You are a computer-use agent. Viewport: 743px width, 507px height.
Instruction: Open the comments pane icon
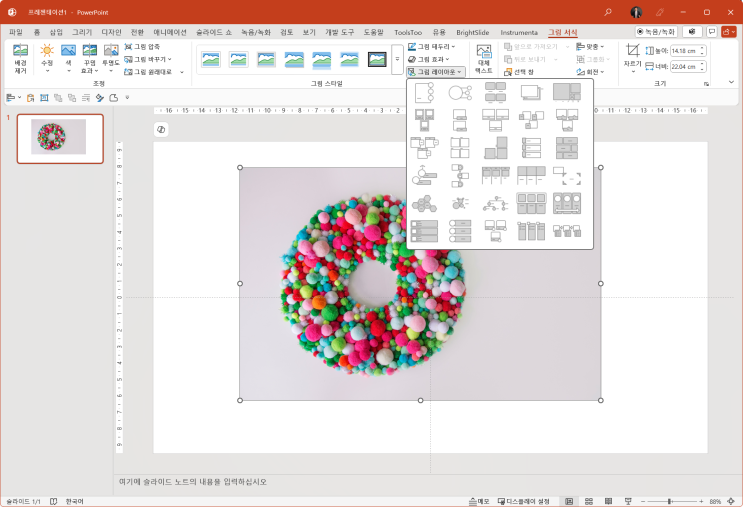(x=712, y=32)
